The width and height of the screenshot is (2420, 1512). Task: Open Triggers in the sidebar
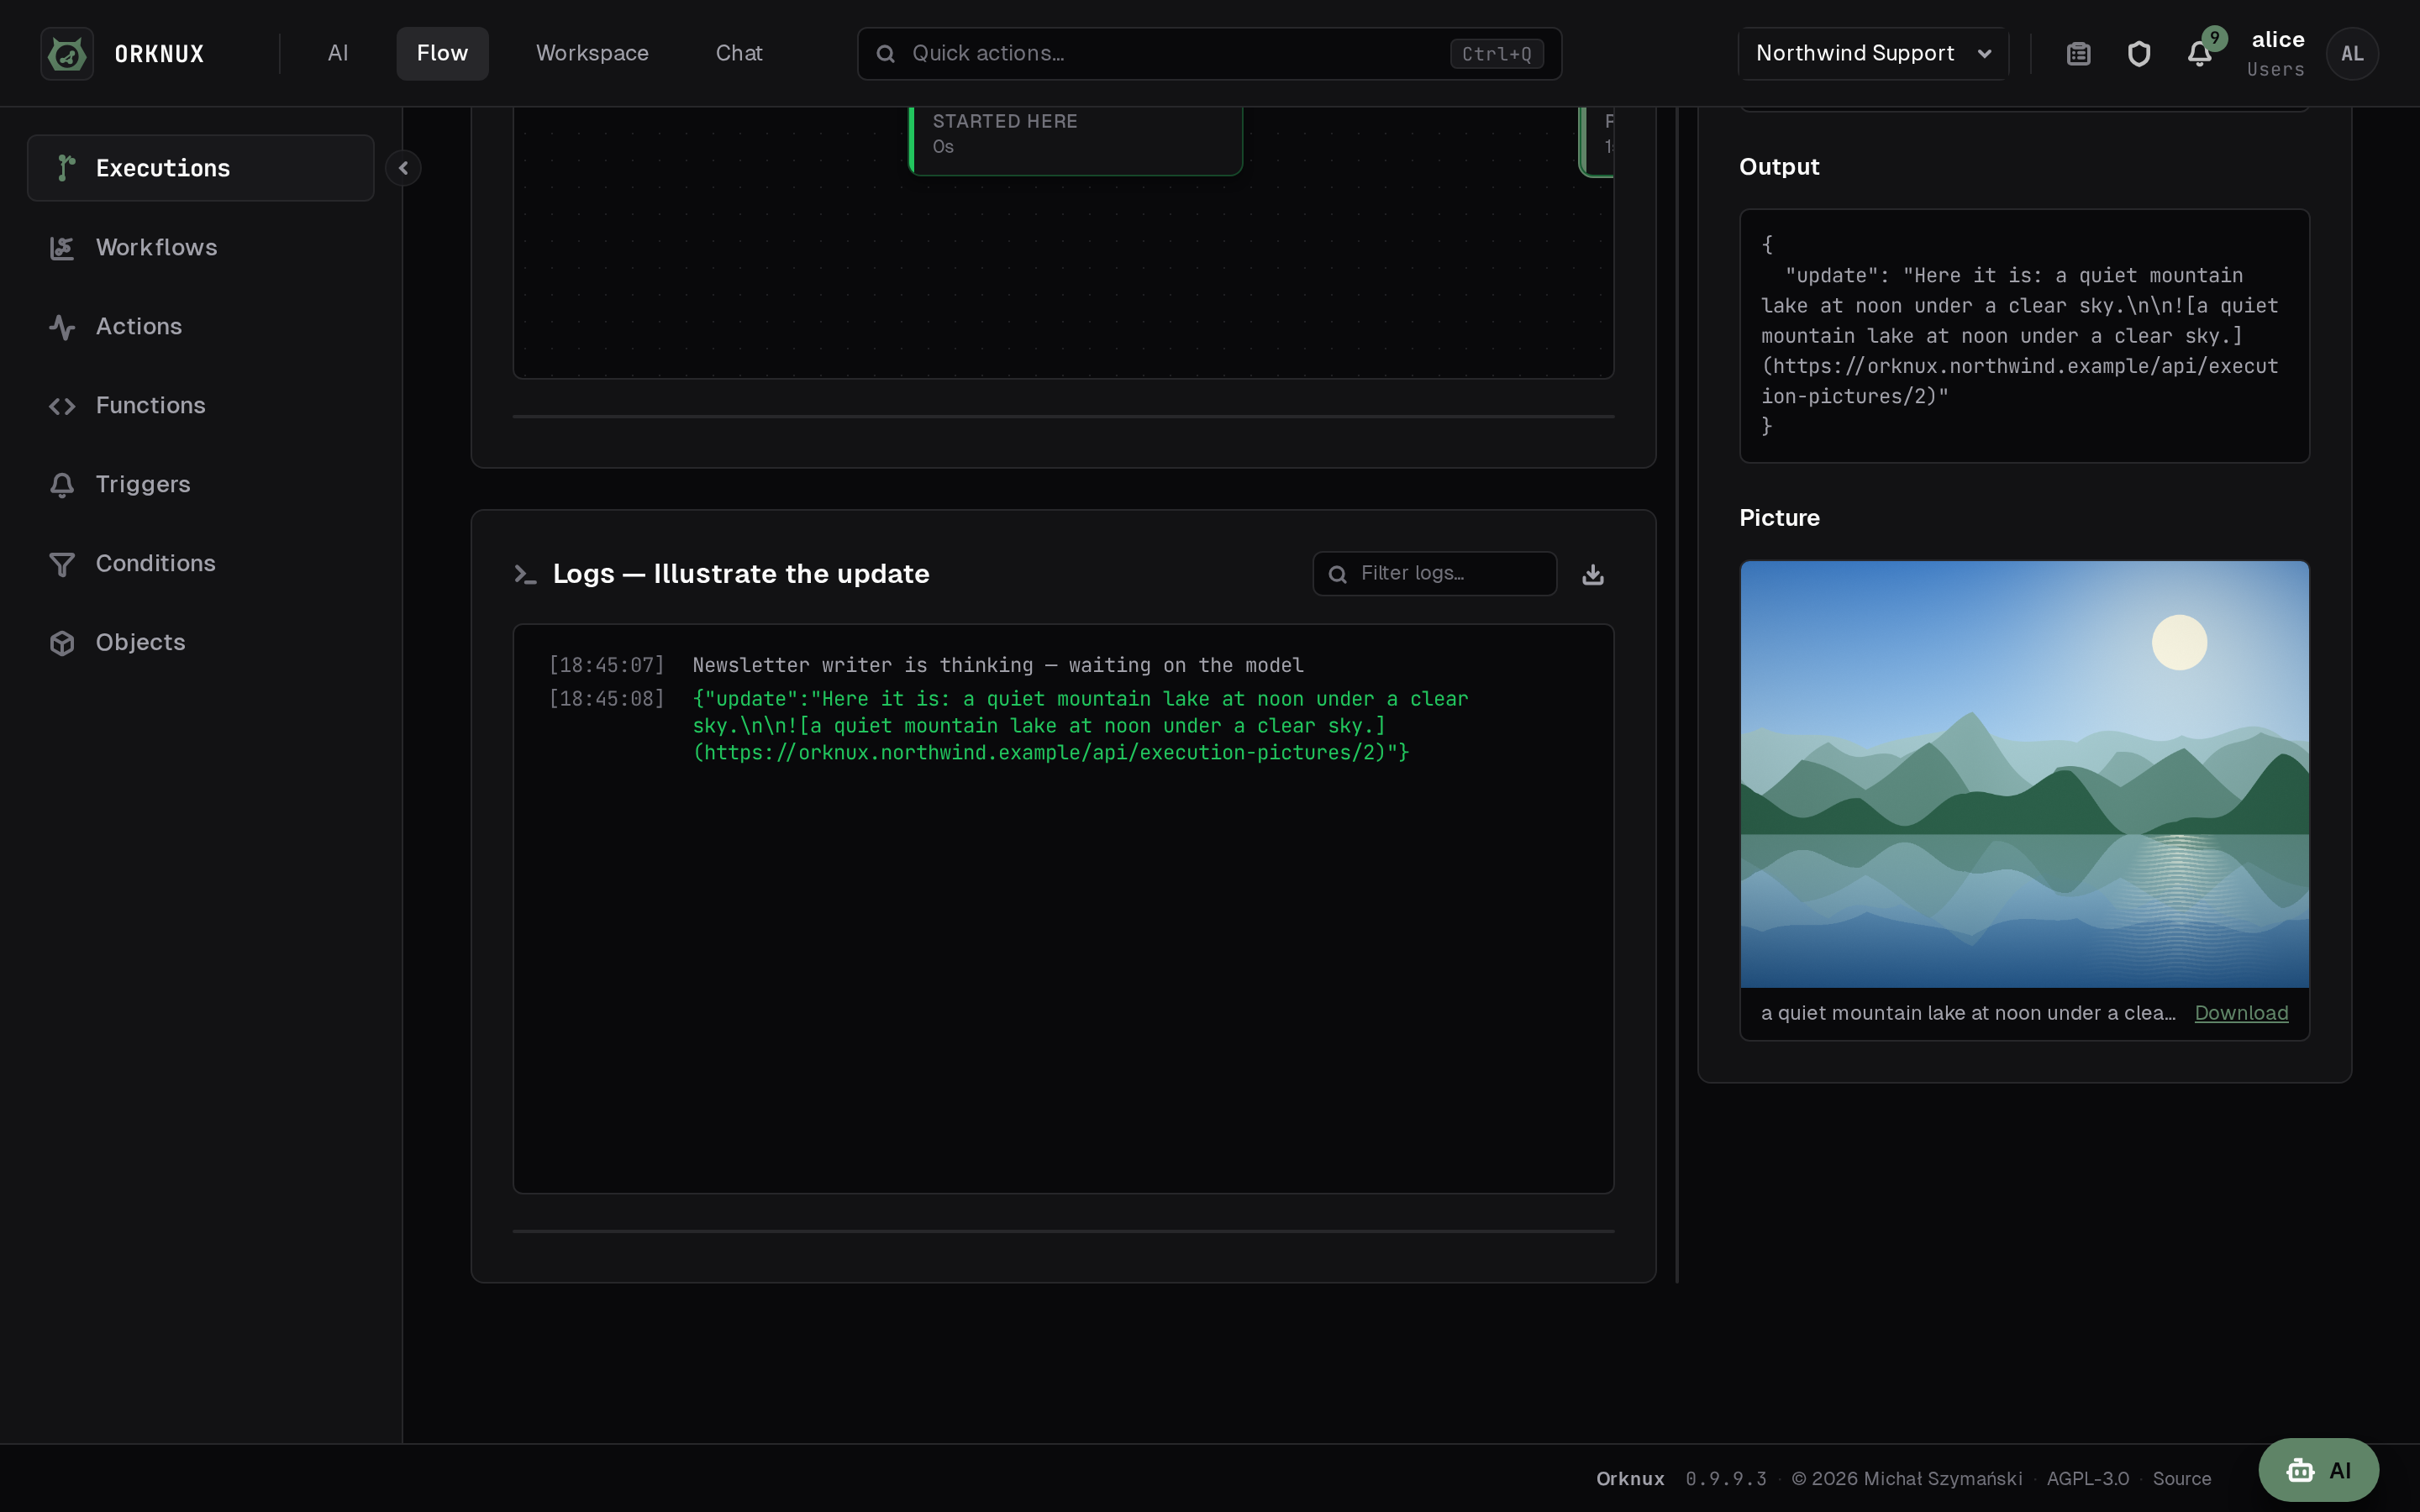point(200,484)
